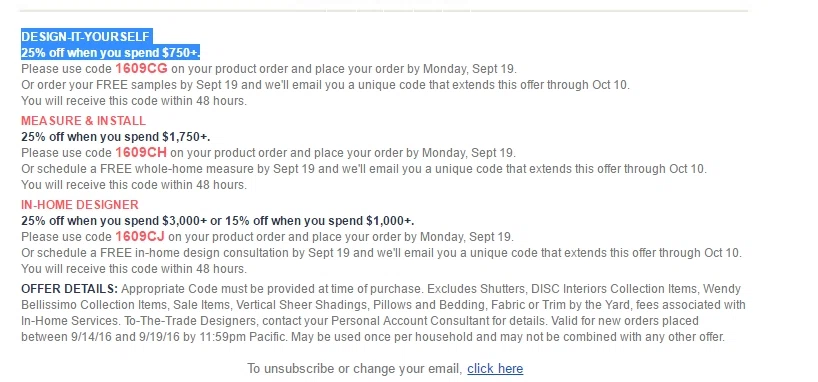Click the OFFER DETAILS bold label
This screenshot has height=382, width=818.
(x=69, y=289)
